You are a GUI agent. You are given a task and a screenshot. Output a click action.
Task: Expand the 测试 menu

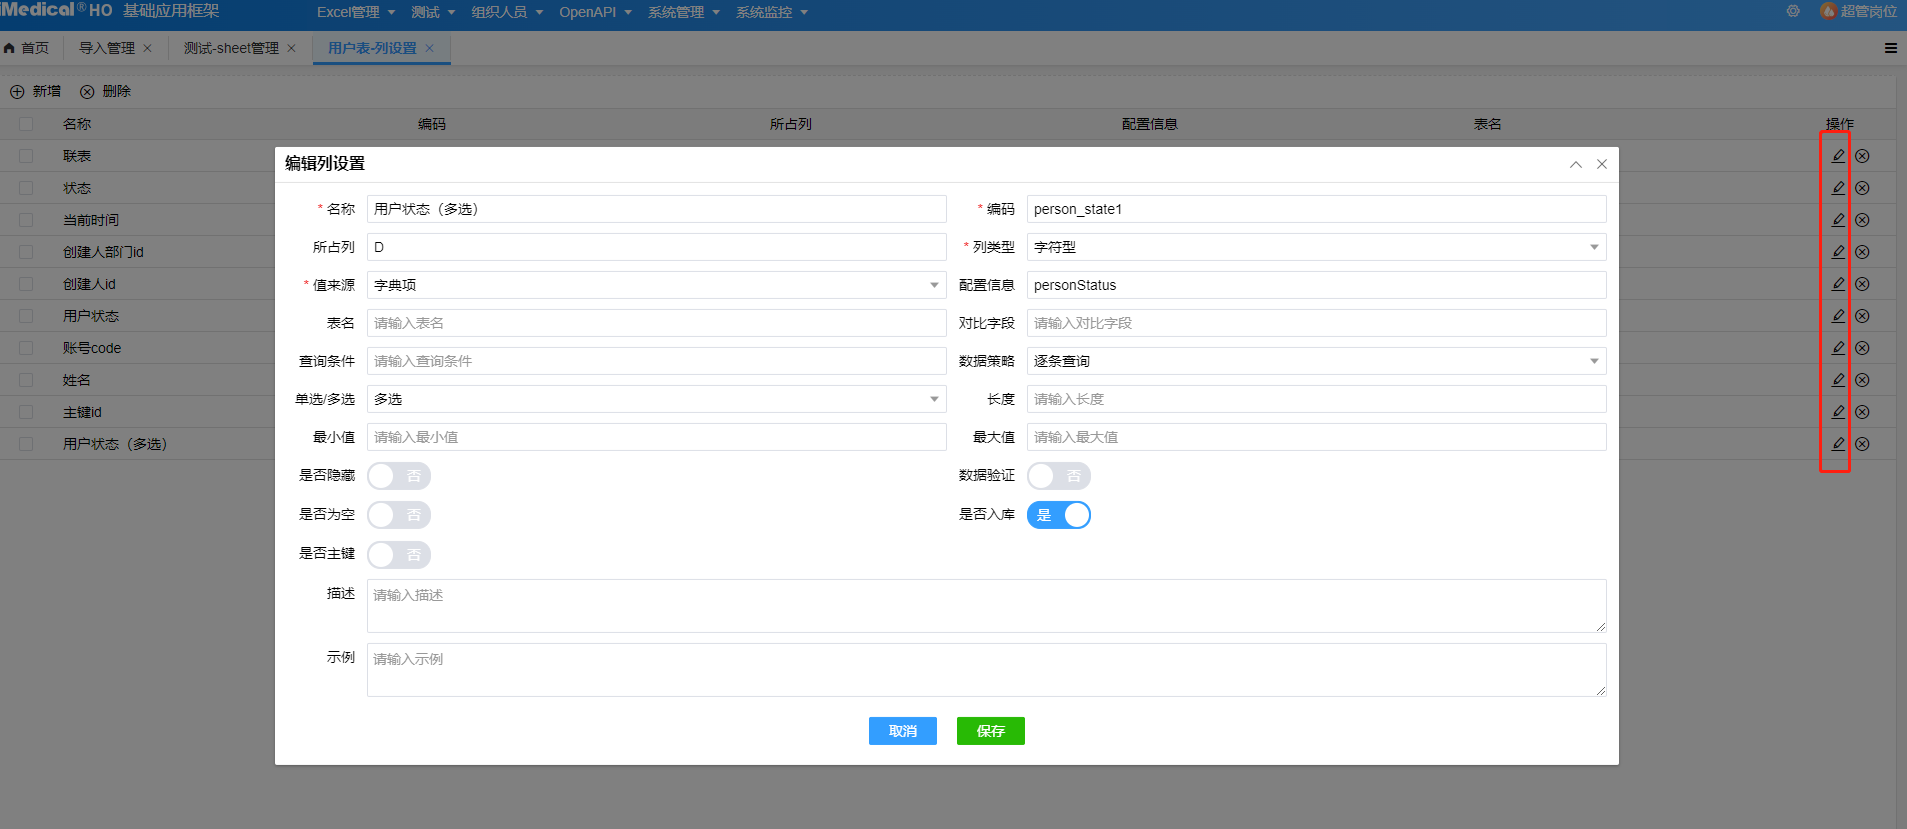click(x=433, y=12)
